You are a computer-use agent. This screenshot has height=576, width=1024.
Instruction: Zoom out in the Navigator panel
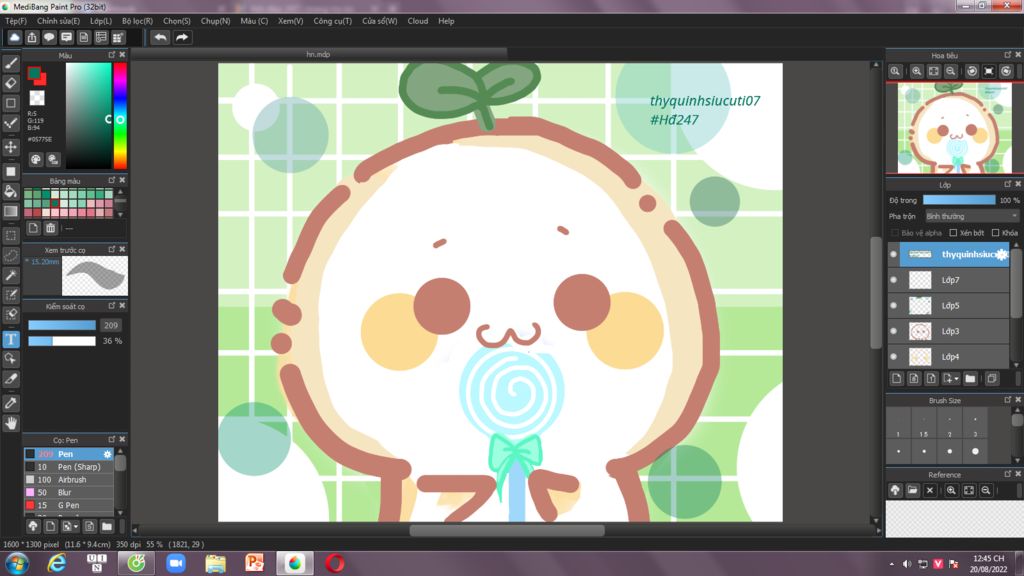[951, 71]
